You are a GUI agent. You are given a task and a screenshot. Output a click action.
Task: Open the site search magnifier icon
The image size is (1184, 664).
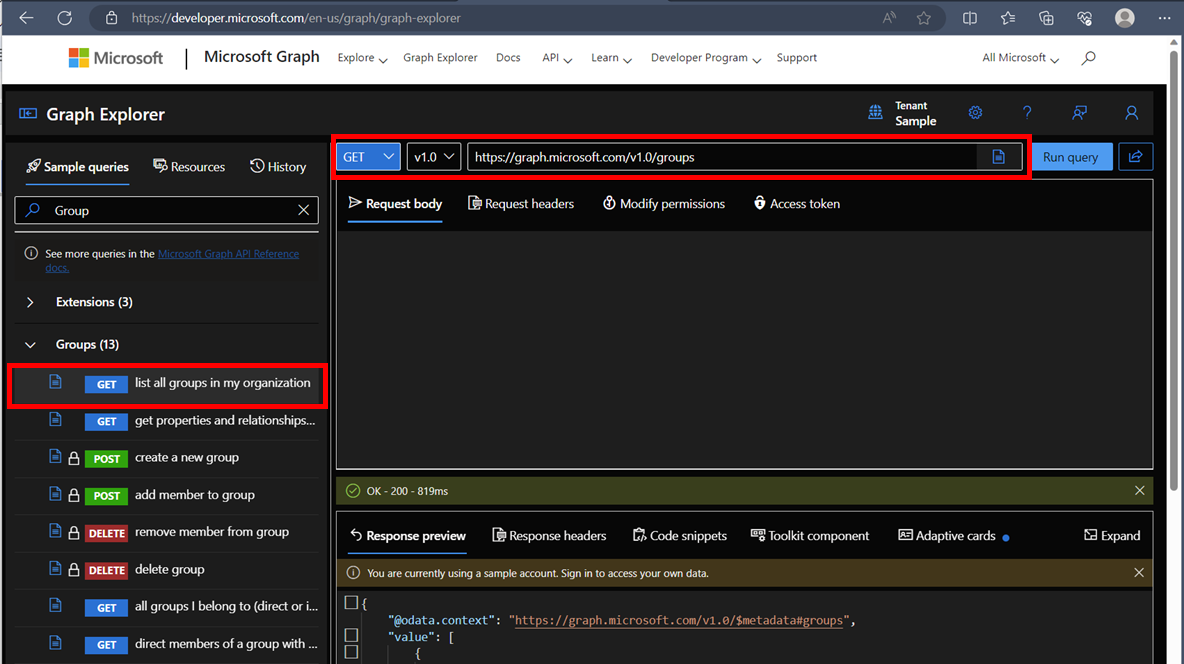(x=1088, y=58)
